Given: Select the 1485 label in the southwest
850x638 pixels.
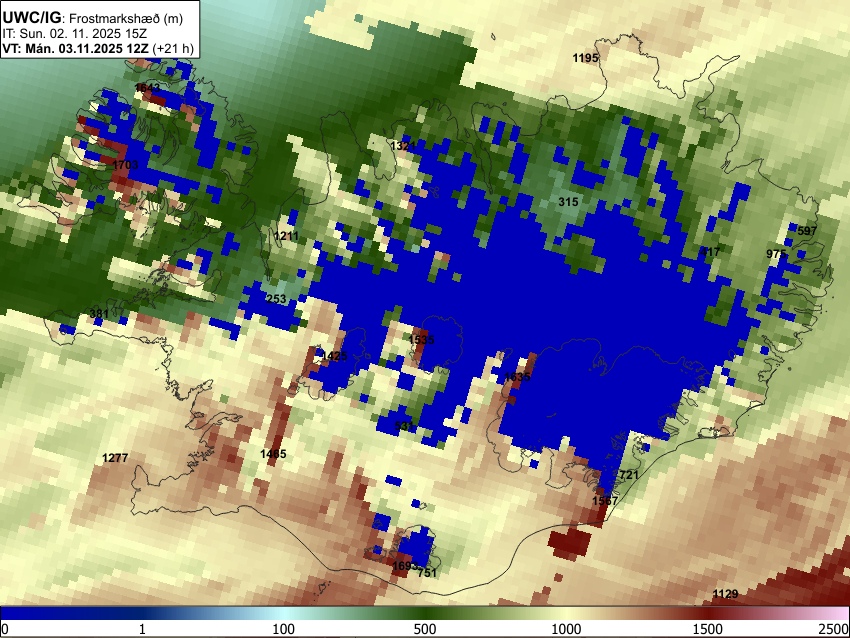Looking at the screenshot, I should [273, 454].
